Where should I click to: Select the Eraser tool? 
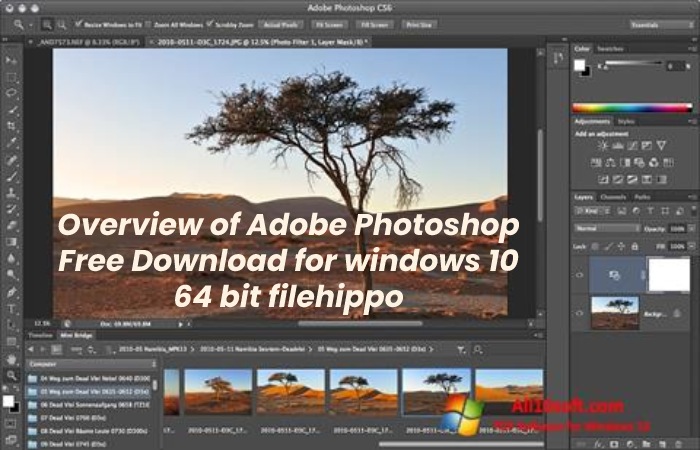tap(11, 225)
